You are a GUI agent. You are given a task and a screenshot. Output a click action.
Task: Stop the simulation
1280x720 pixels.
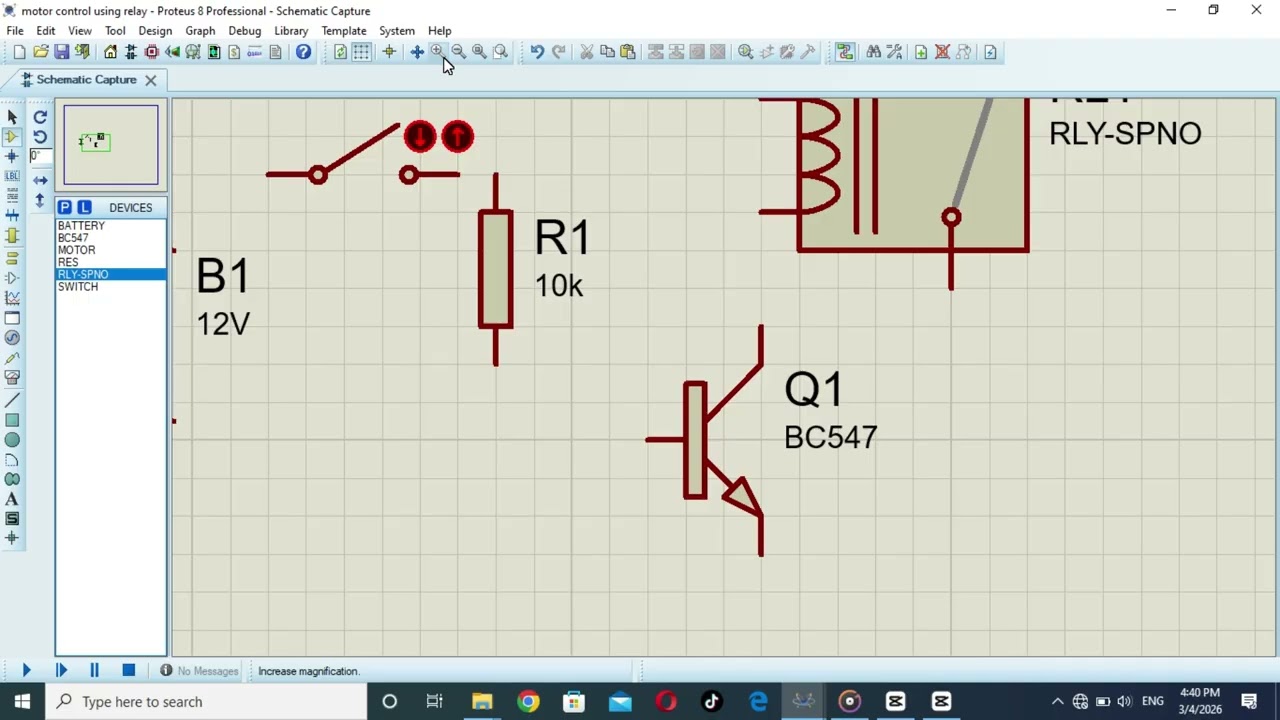(x=129, y=670)
